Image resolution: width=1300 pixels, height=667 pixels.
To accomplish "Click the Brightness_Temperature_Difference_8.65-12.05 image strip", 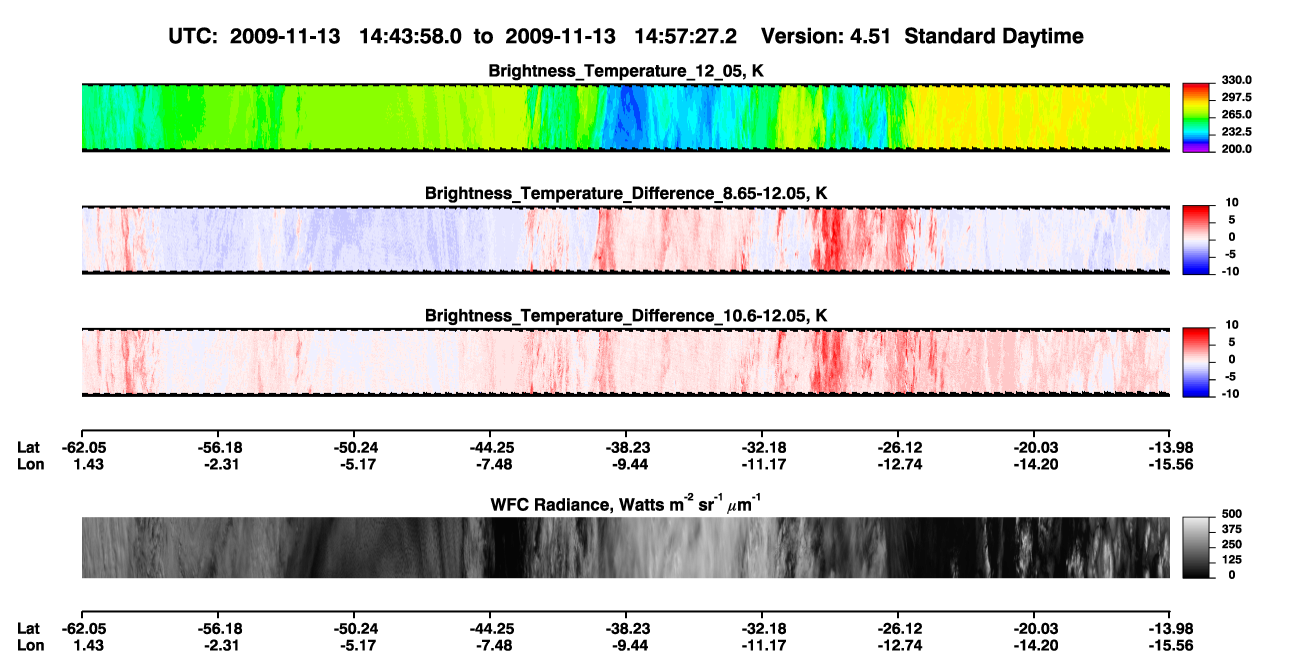I will tap(626, 239).
